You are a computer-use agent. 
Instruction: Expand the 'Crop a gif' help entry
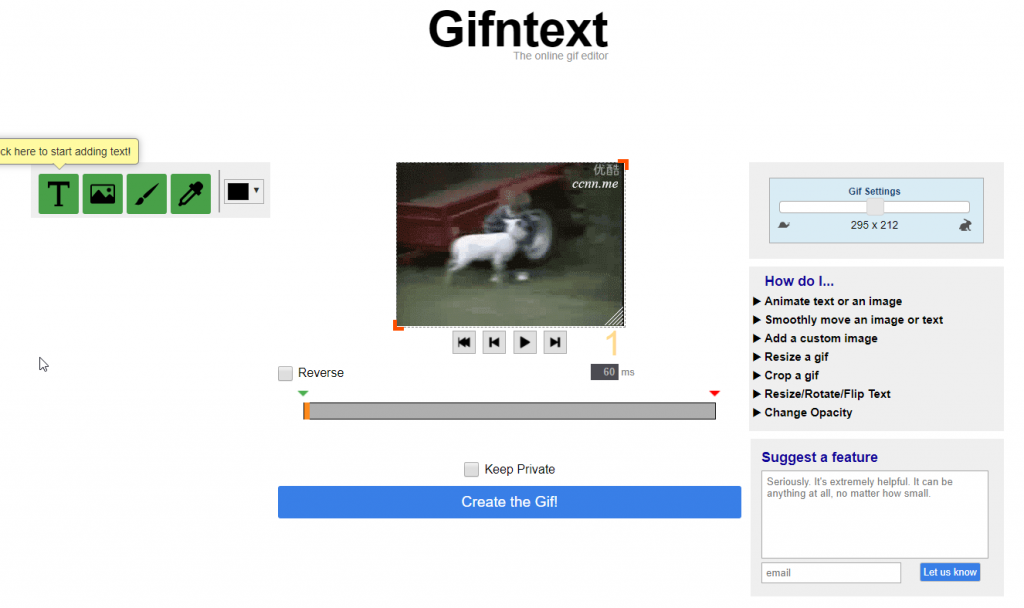[791, 375]
